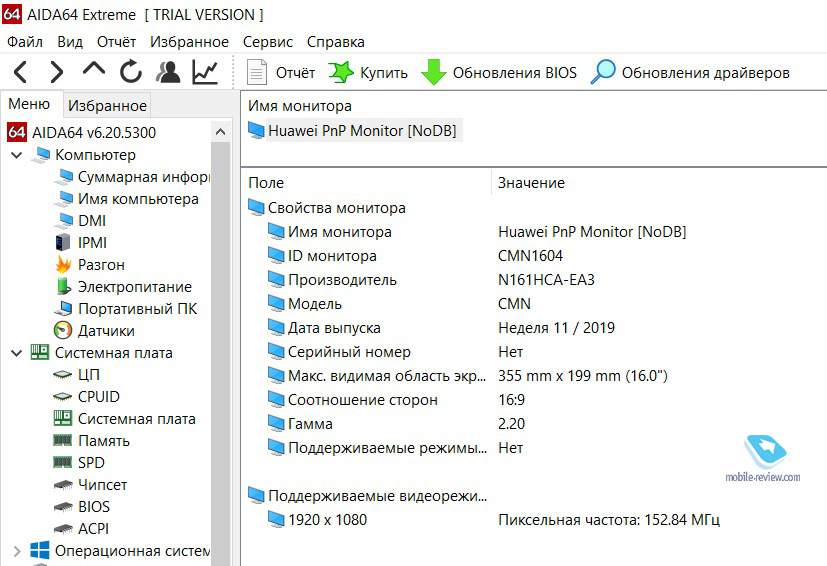This screenshot has width=827, height=566.
Task: Select the Свойства монитора group row
Action: (327, 208)
